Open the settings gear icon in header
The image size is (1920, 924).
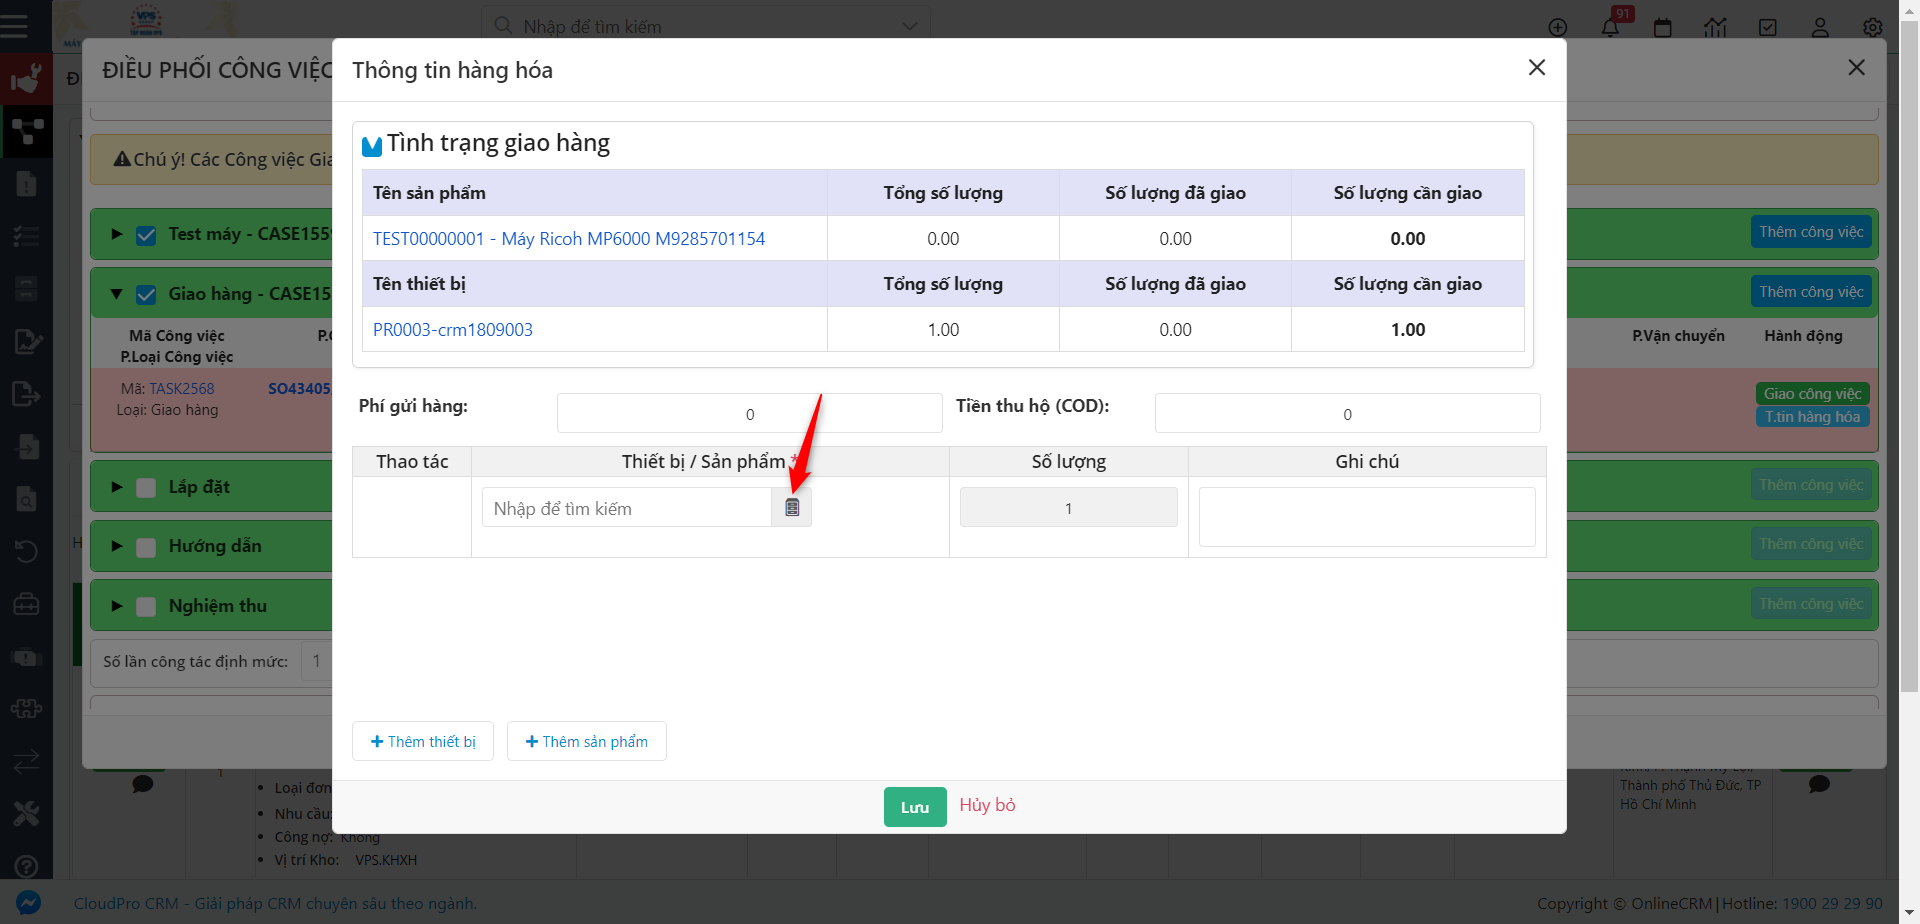[x=1873, y=28]
